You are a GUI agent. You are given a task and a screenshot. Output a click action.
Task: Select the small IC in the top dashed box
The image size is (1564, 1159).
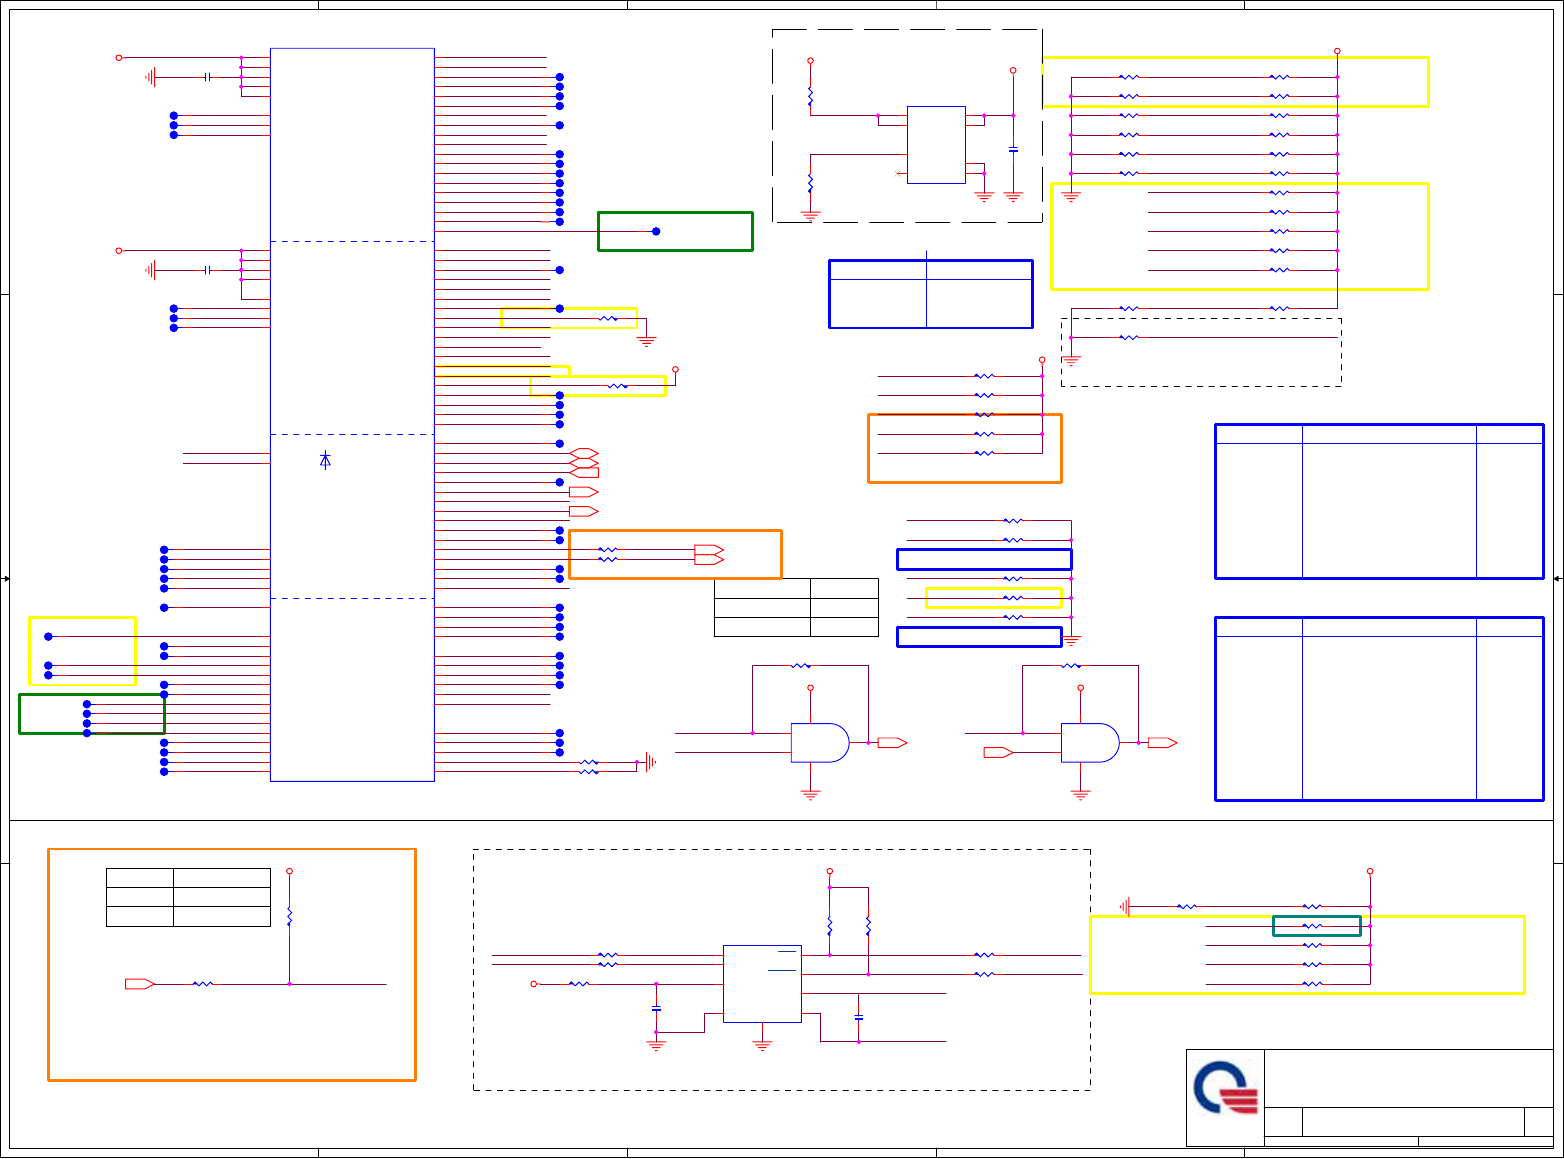(936, 145)
